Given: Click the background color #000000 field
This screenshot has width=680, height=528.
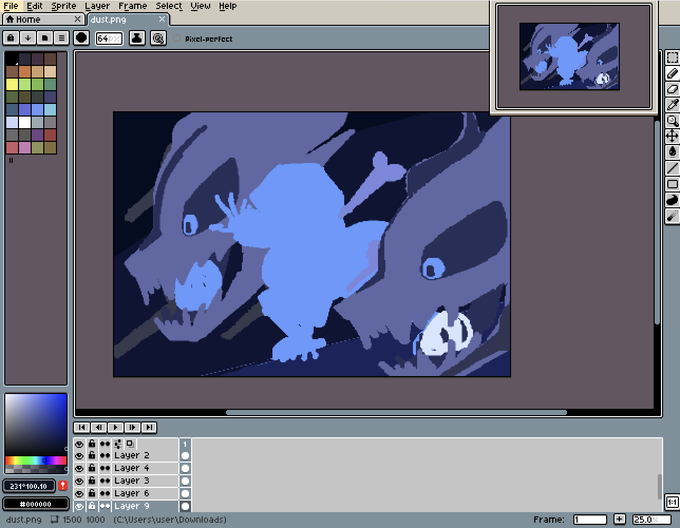Looking at the screenshot, I should coord(36,504).
